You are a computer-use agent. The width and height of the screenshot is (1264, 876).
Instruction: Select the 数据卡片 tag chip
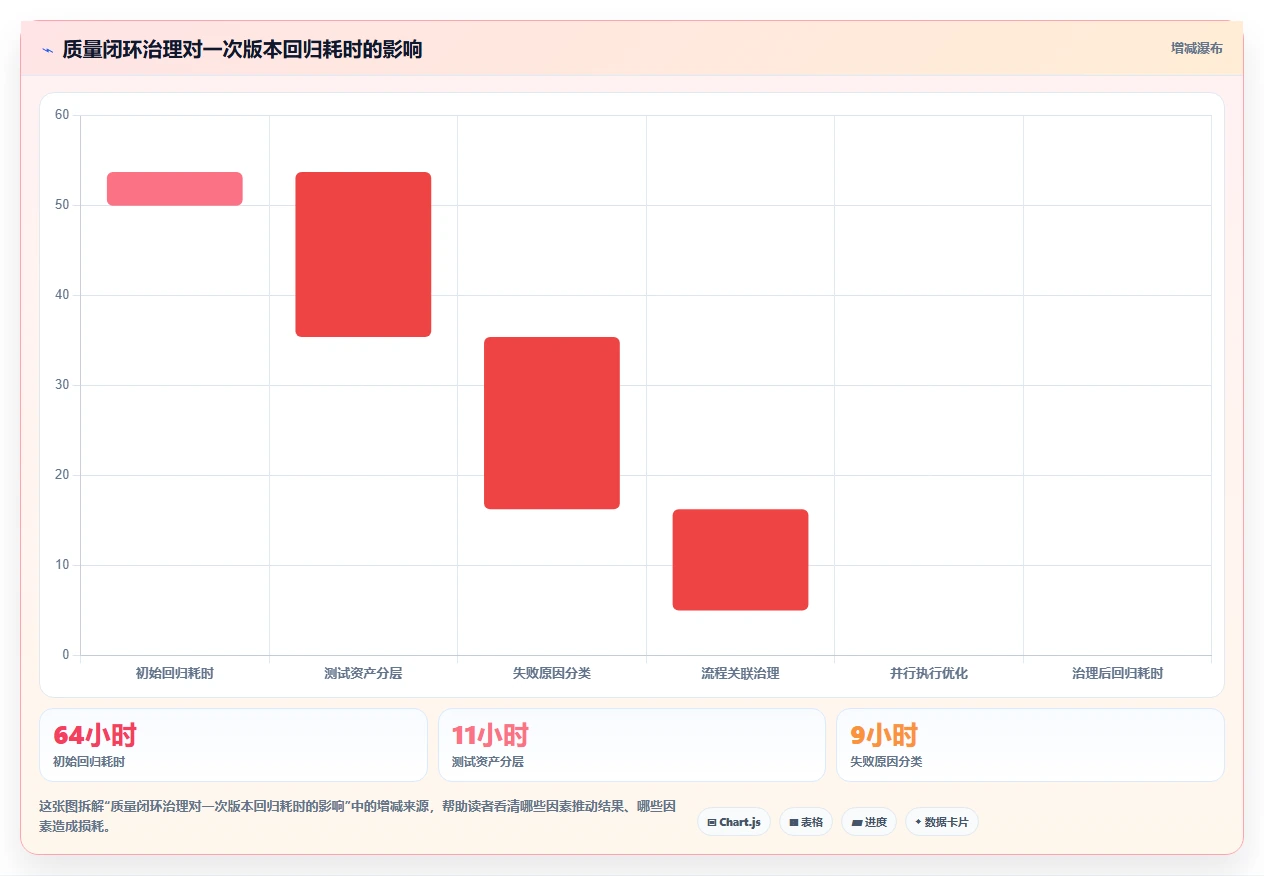coord(942,822)
